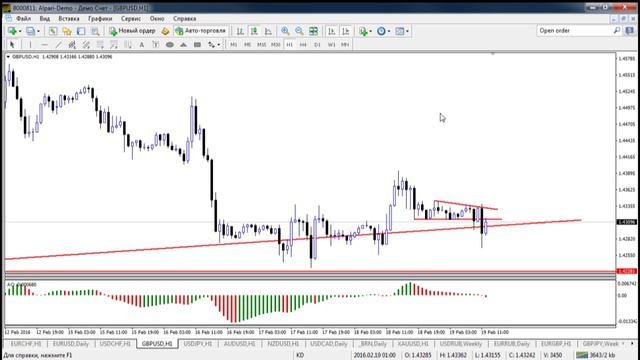Screen dimensions: 640x360
Task: Select the text 'A' tool
Action: pos(142,44)
